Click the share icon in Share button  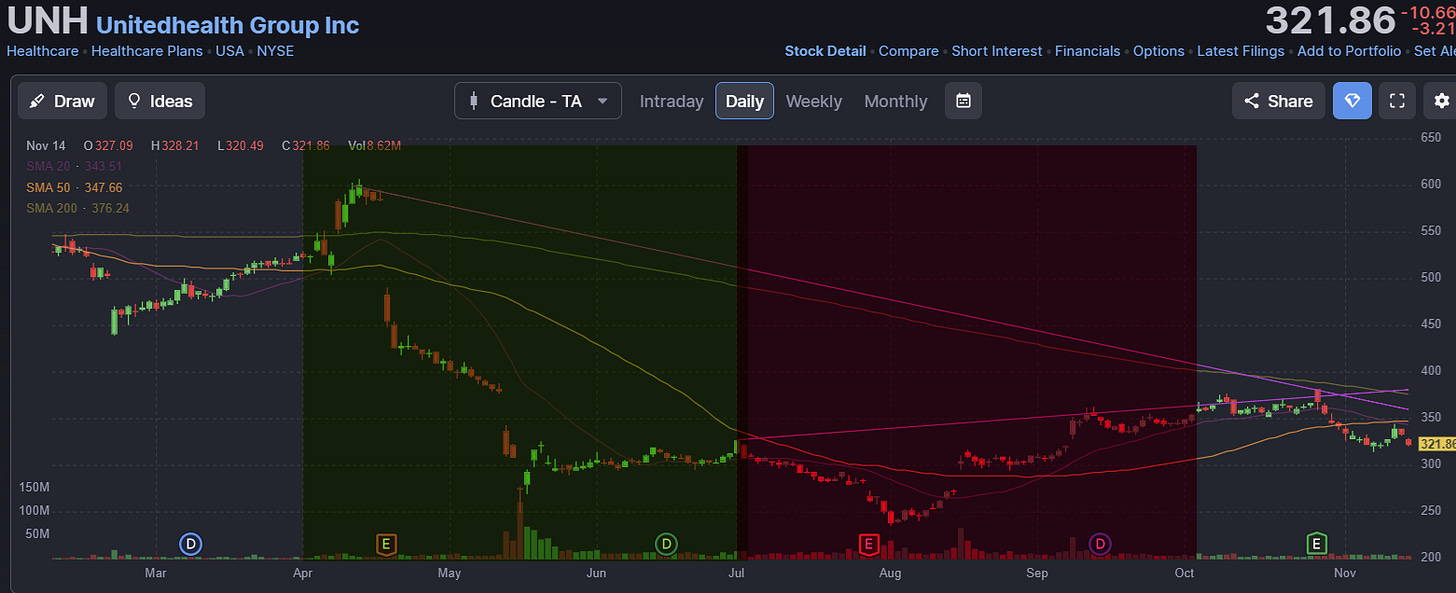pyautogui.click(x=1251, y=101)
